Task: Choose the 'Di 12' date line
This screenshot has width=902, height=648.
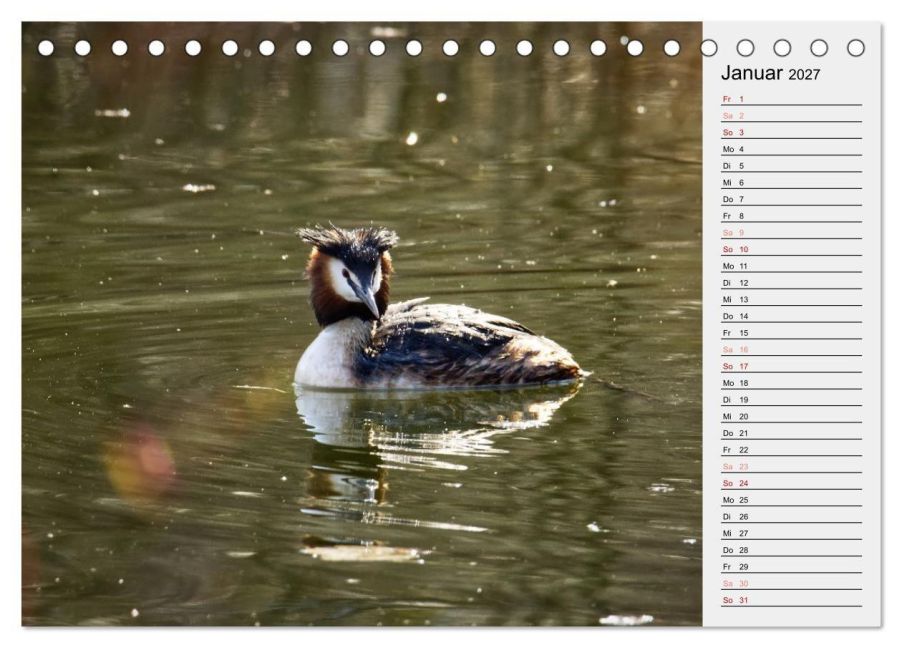Action: pos(792,283)
